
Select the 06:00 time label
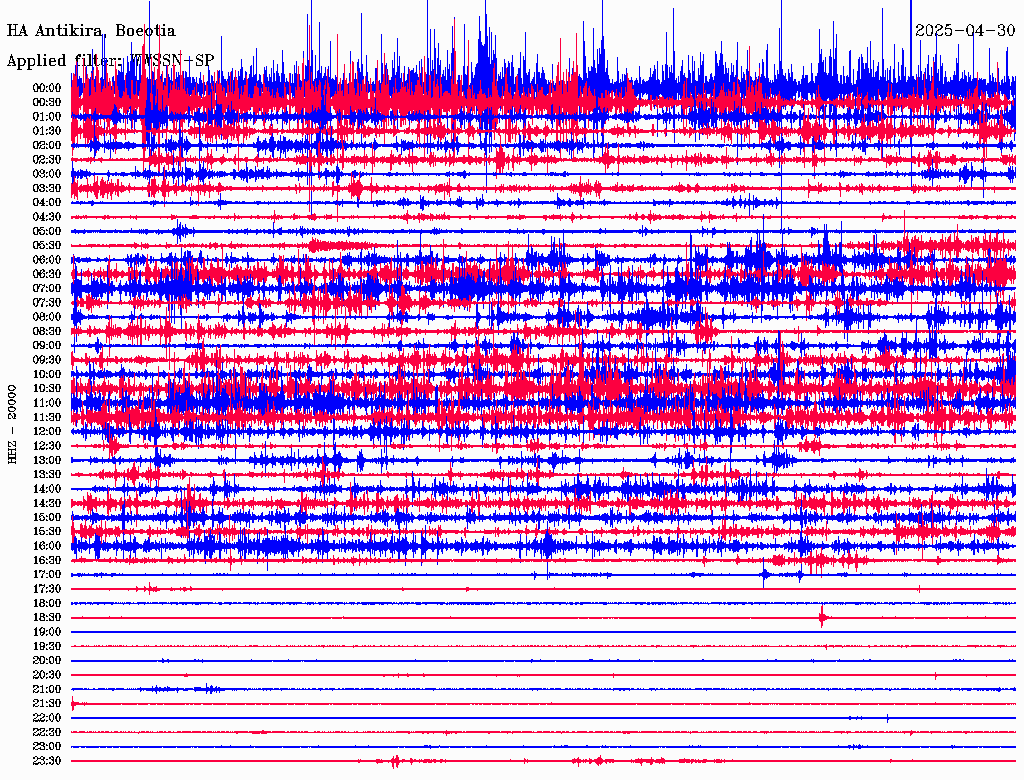tap(47, 260)
